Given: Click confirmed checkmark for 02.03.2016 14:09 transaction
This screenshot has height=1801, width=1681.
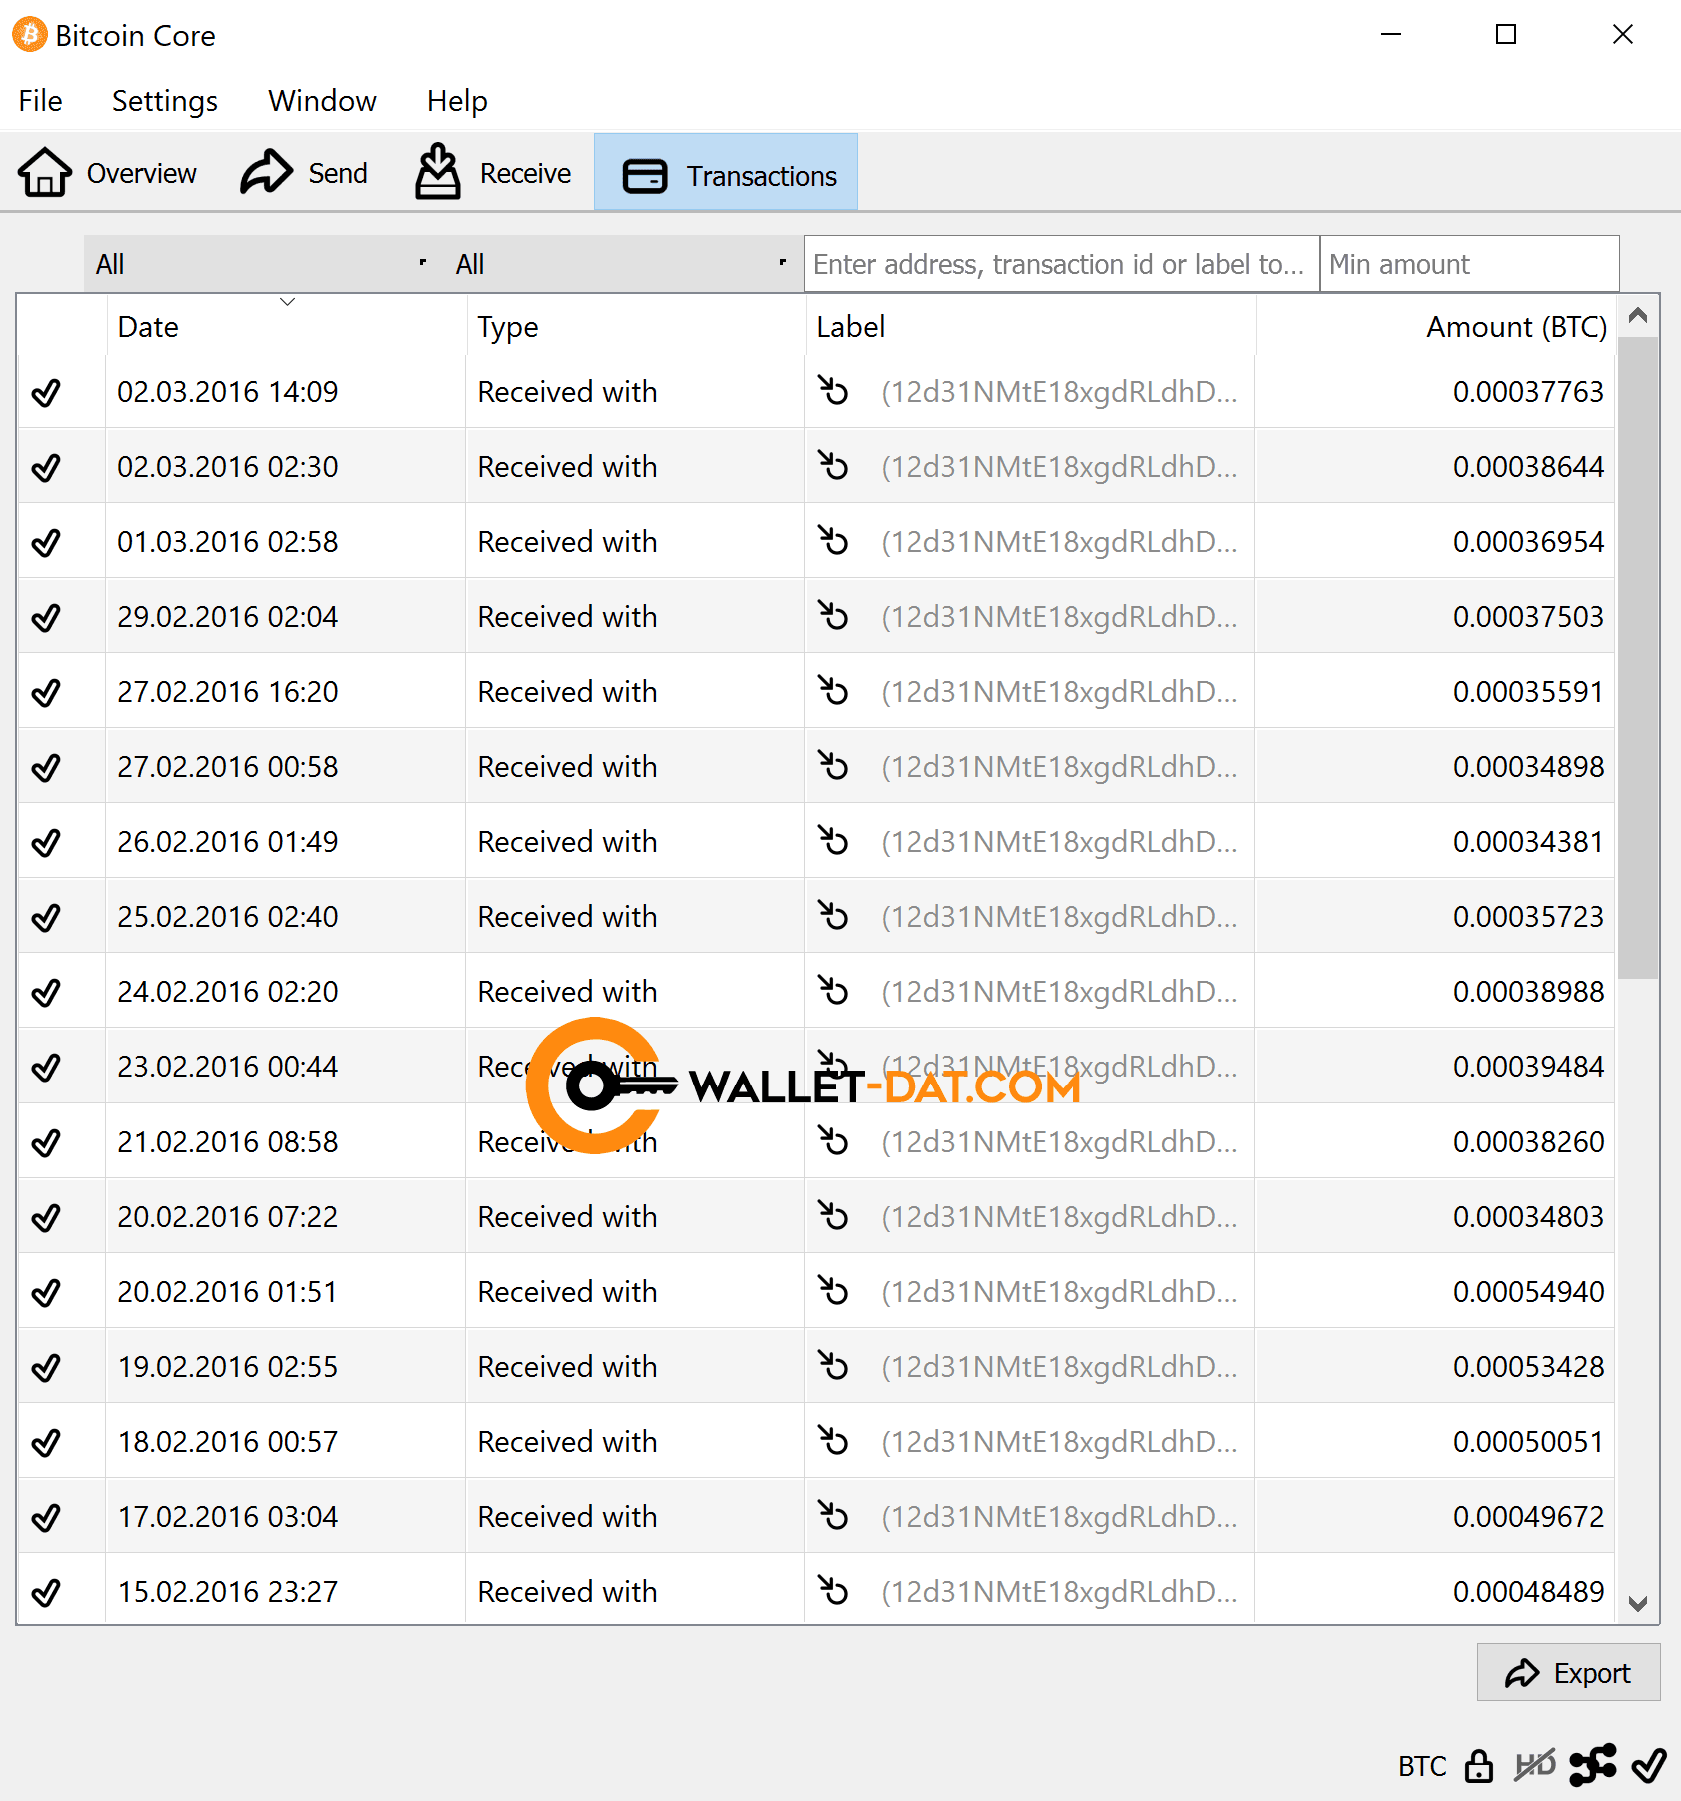Looking at the screenshot, I should 46,392.
